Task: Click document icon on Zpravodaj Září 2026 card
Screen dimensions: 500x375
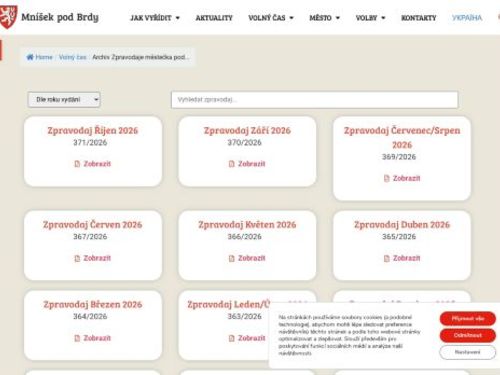Action: pos(232,164)
